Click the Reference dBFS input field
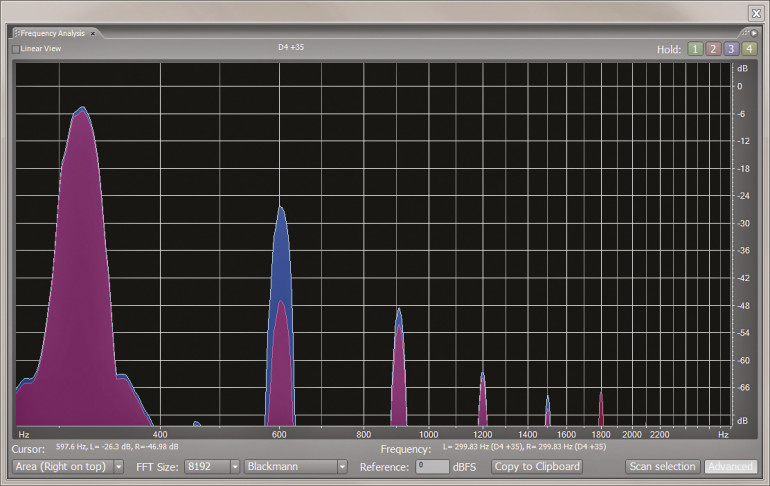The image size is (770, 486). (432, 467)
